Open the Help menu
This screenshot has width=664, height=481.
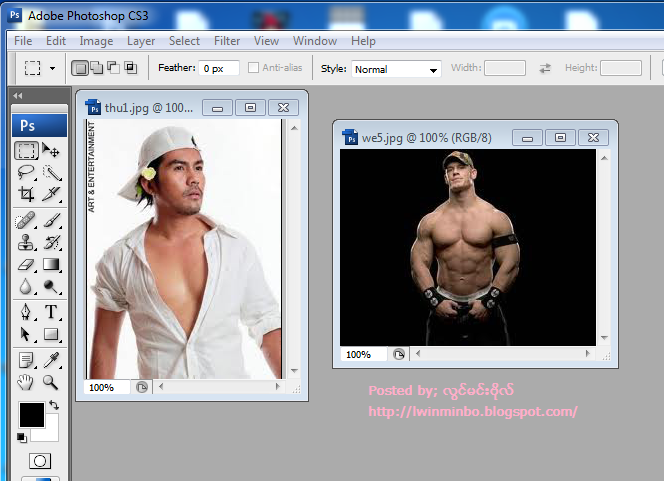coord(363,41)
